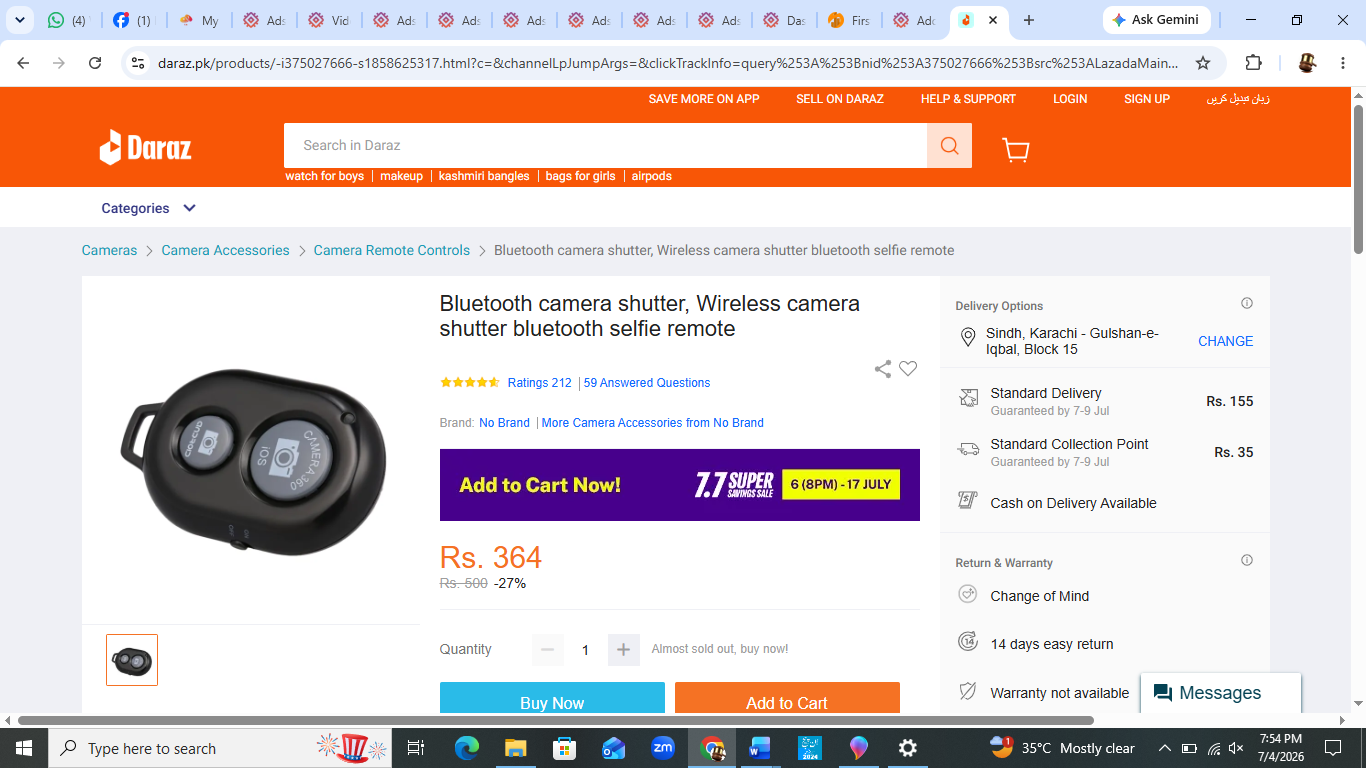1366x768 pixels.
Task: Open the Cameras breadcrumb link
Action: [109, 250]
